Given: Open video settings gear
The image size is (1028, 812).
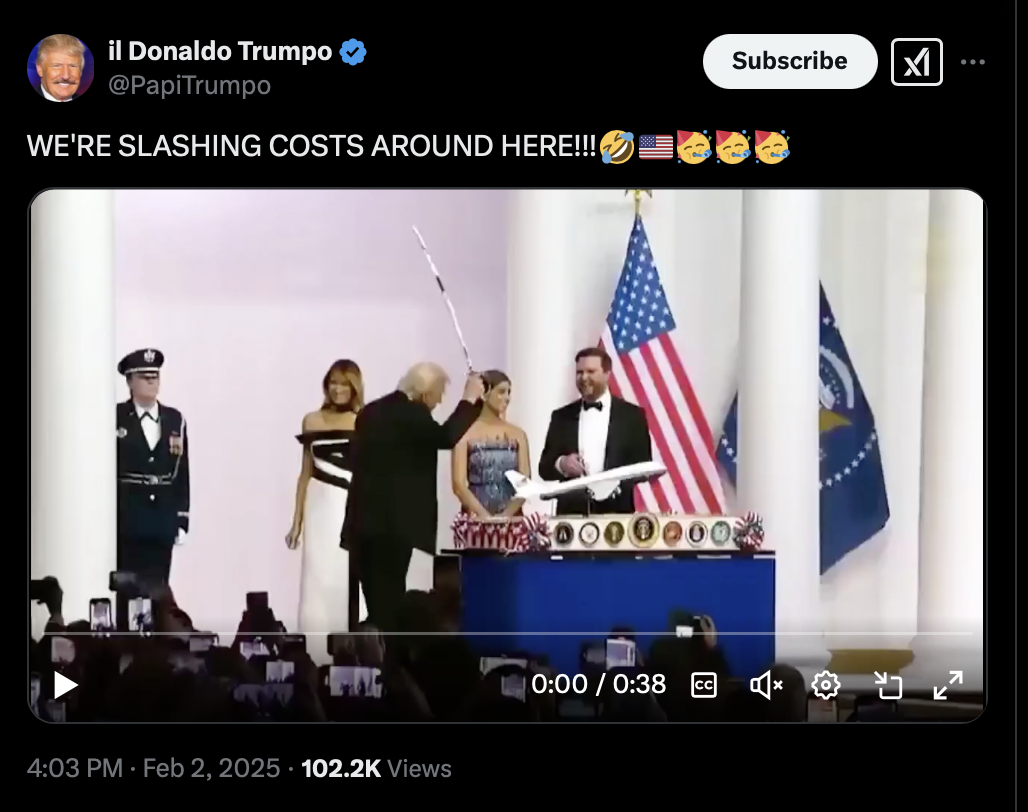Looking at the screenshot, I should 825,686.
